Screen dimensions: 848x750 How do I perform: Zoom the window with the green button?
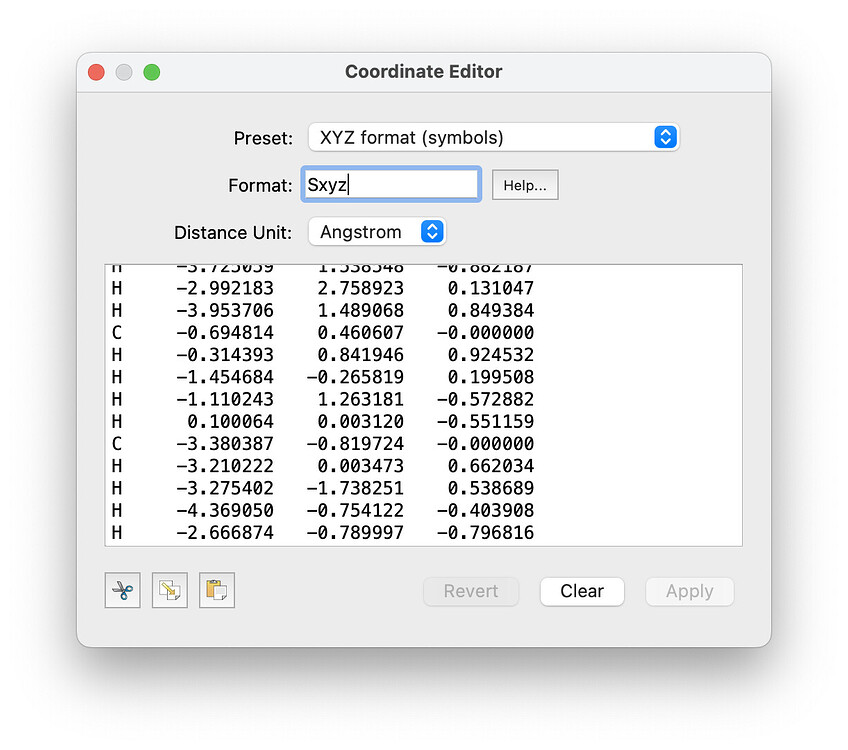coord(150,71)
